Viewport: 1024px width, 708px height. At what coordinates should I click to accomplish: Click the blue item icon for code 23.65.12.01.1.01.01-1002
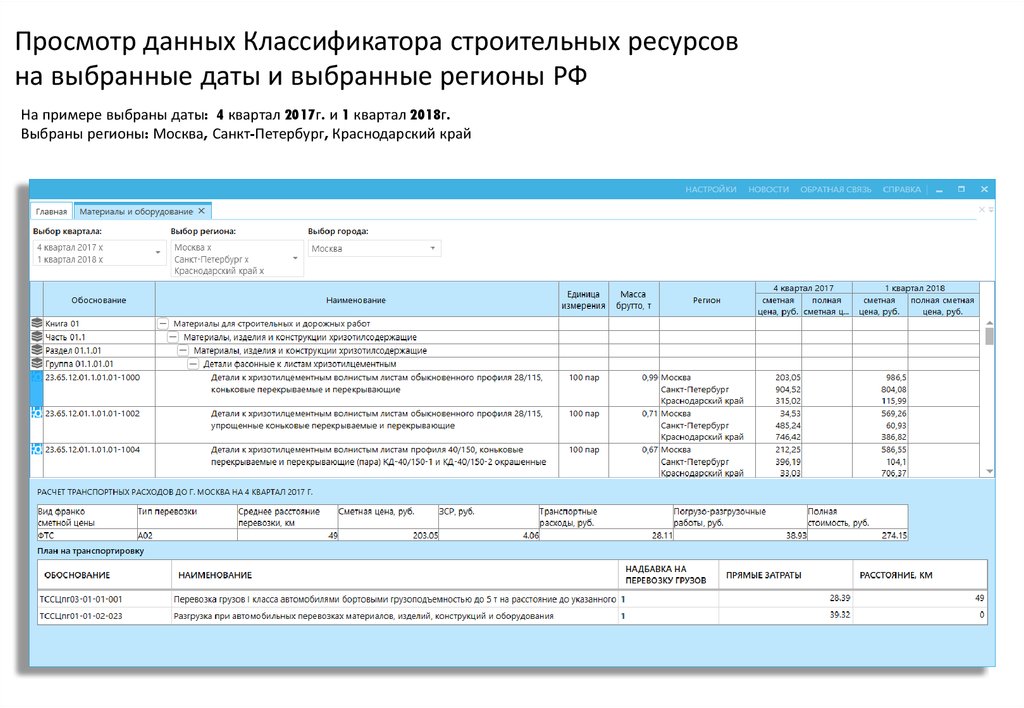click(37, 413)
